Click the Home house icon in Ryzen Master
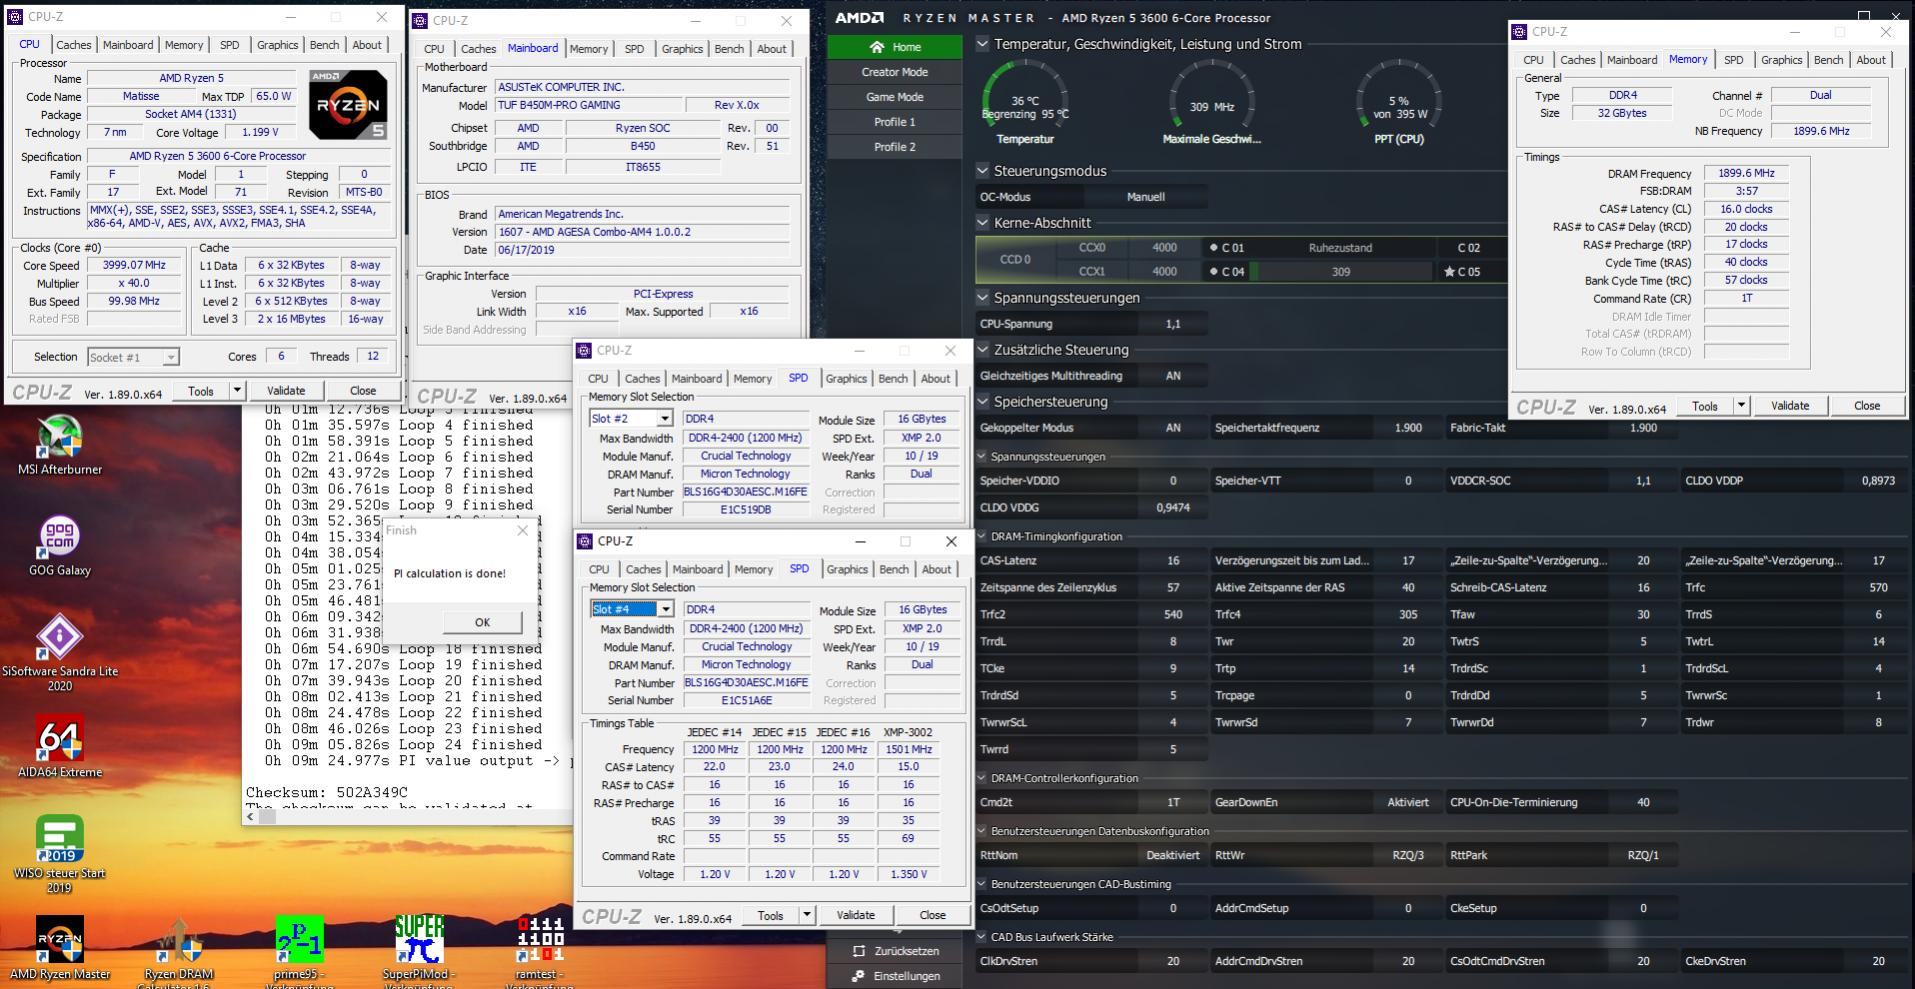This screenshot has width=1915, height=989. tap(877, 47)
